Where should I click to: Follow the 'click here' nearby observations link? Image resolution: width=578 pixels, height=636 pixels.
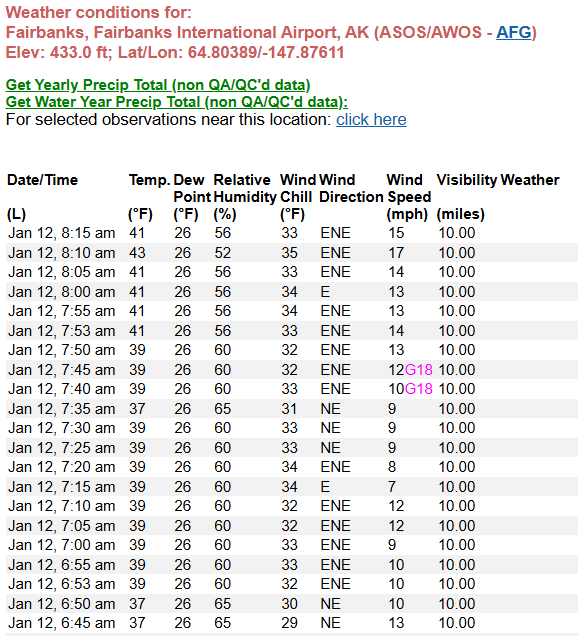pos(371,120)
